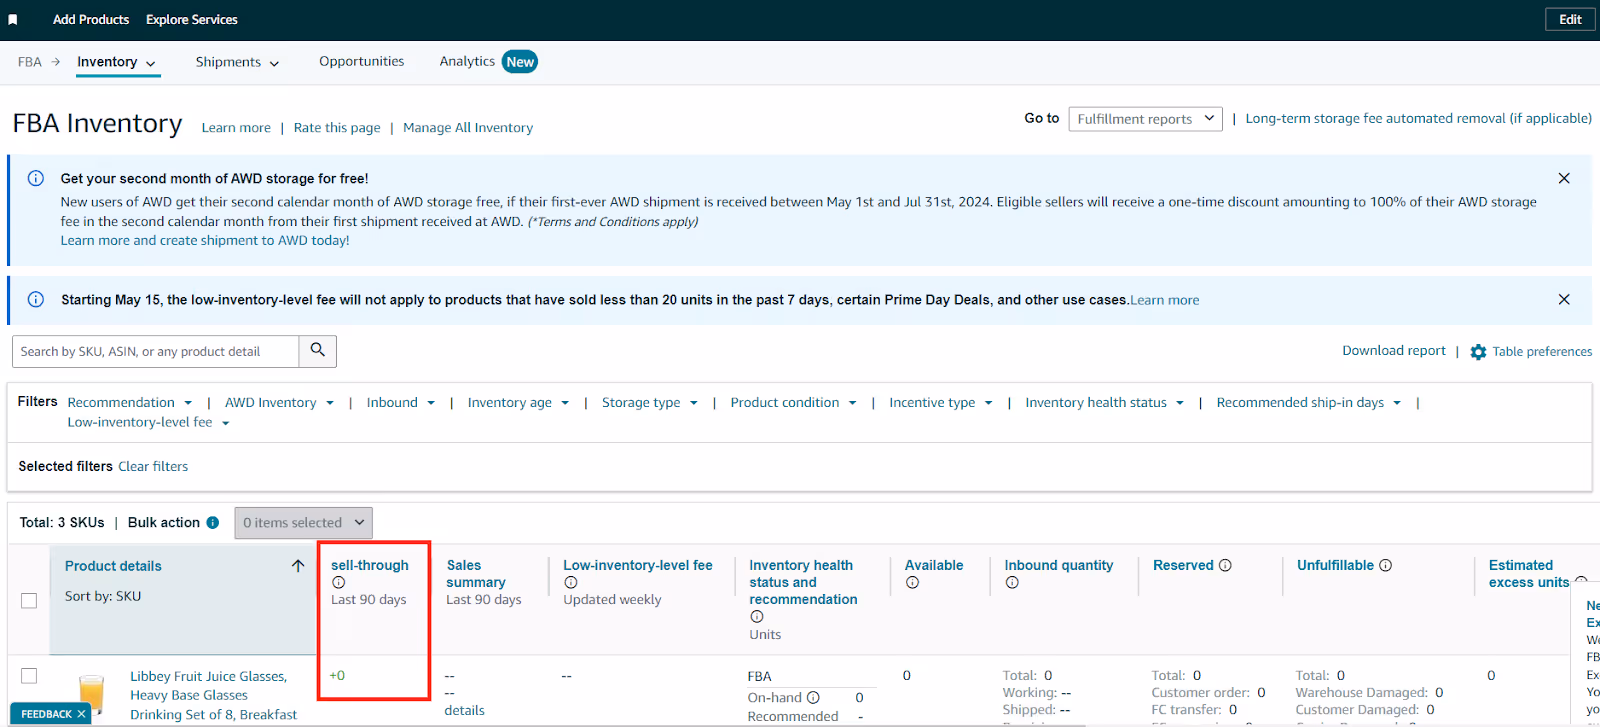Viewport: 1600px width, 727px height.
Task: Open the '0 items selected' bulk action dropdown
Action: (x=304, y=523)
